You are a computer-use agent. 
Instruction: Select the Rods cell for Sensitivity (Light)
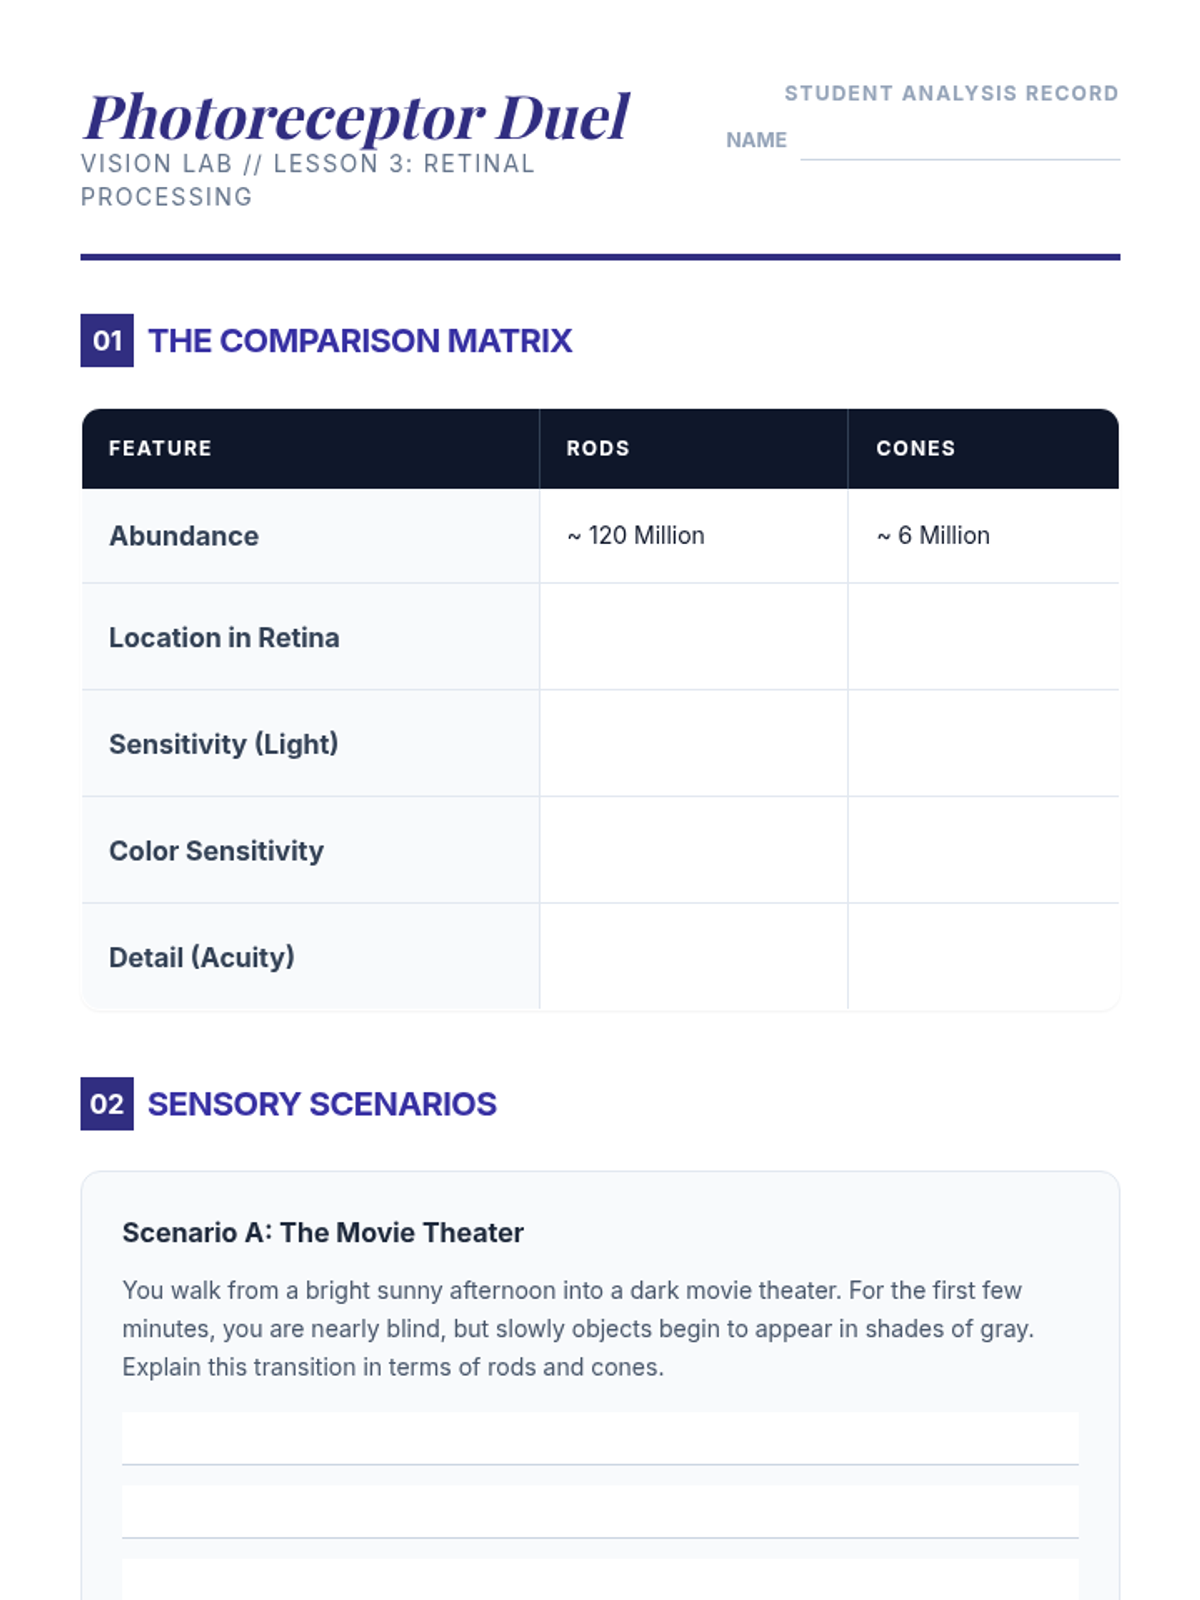(x=694, y=744)
